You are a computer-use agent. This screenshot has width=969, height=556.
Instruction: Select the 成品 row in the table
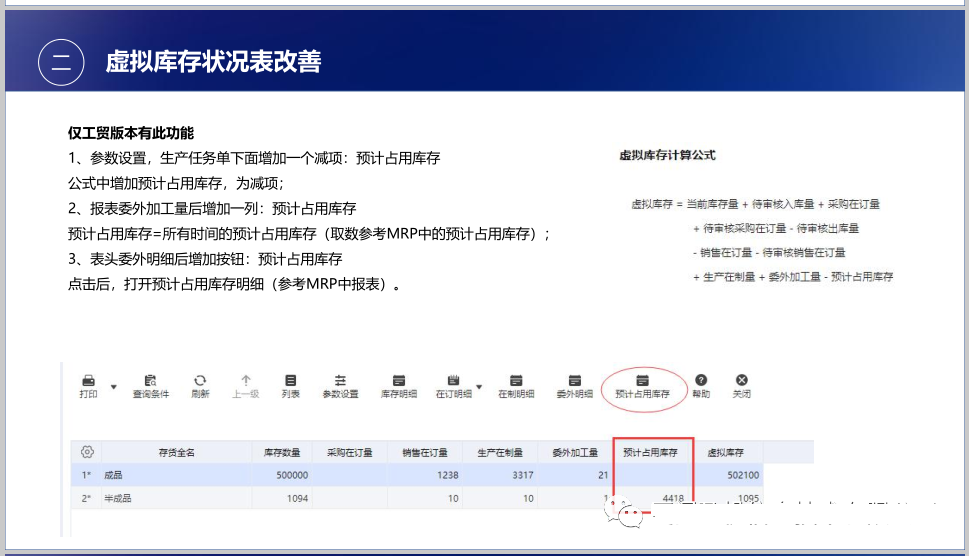[176, 476]
